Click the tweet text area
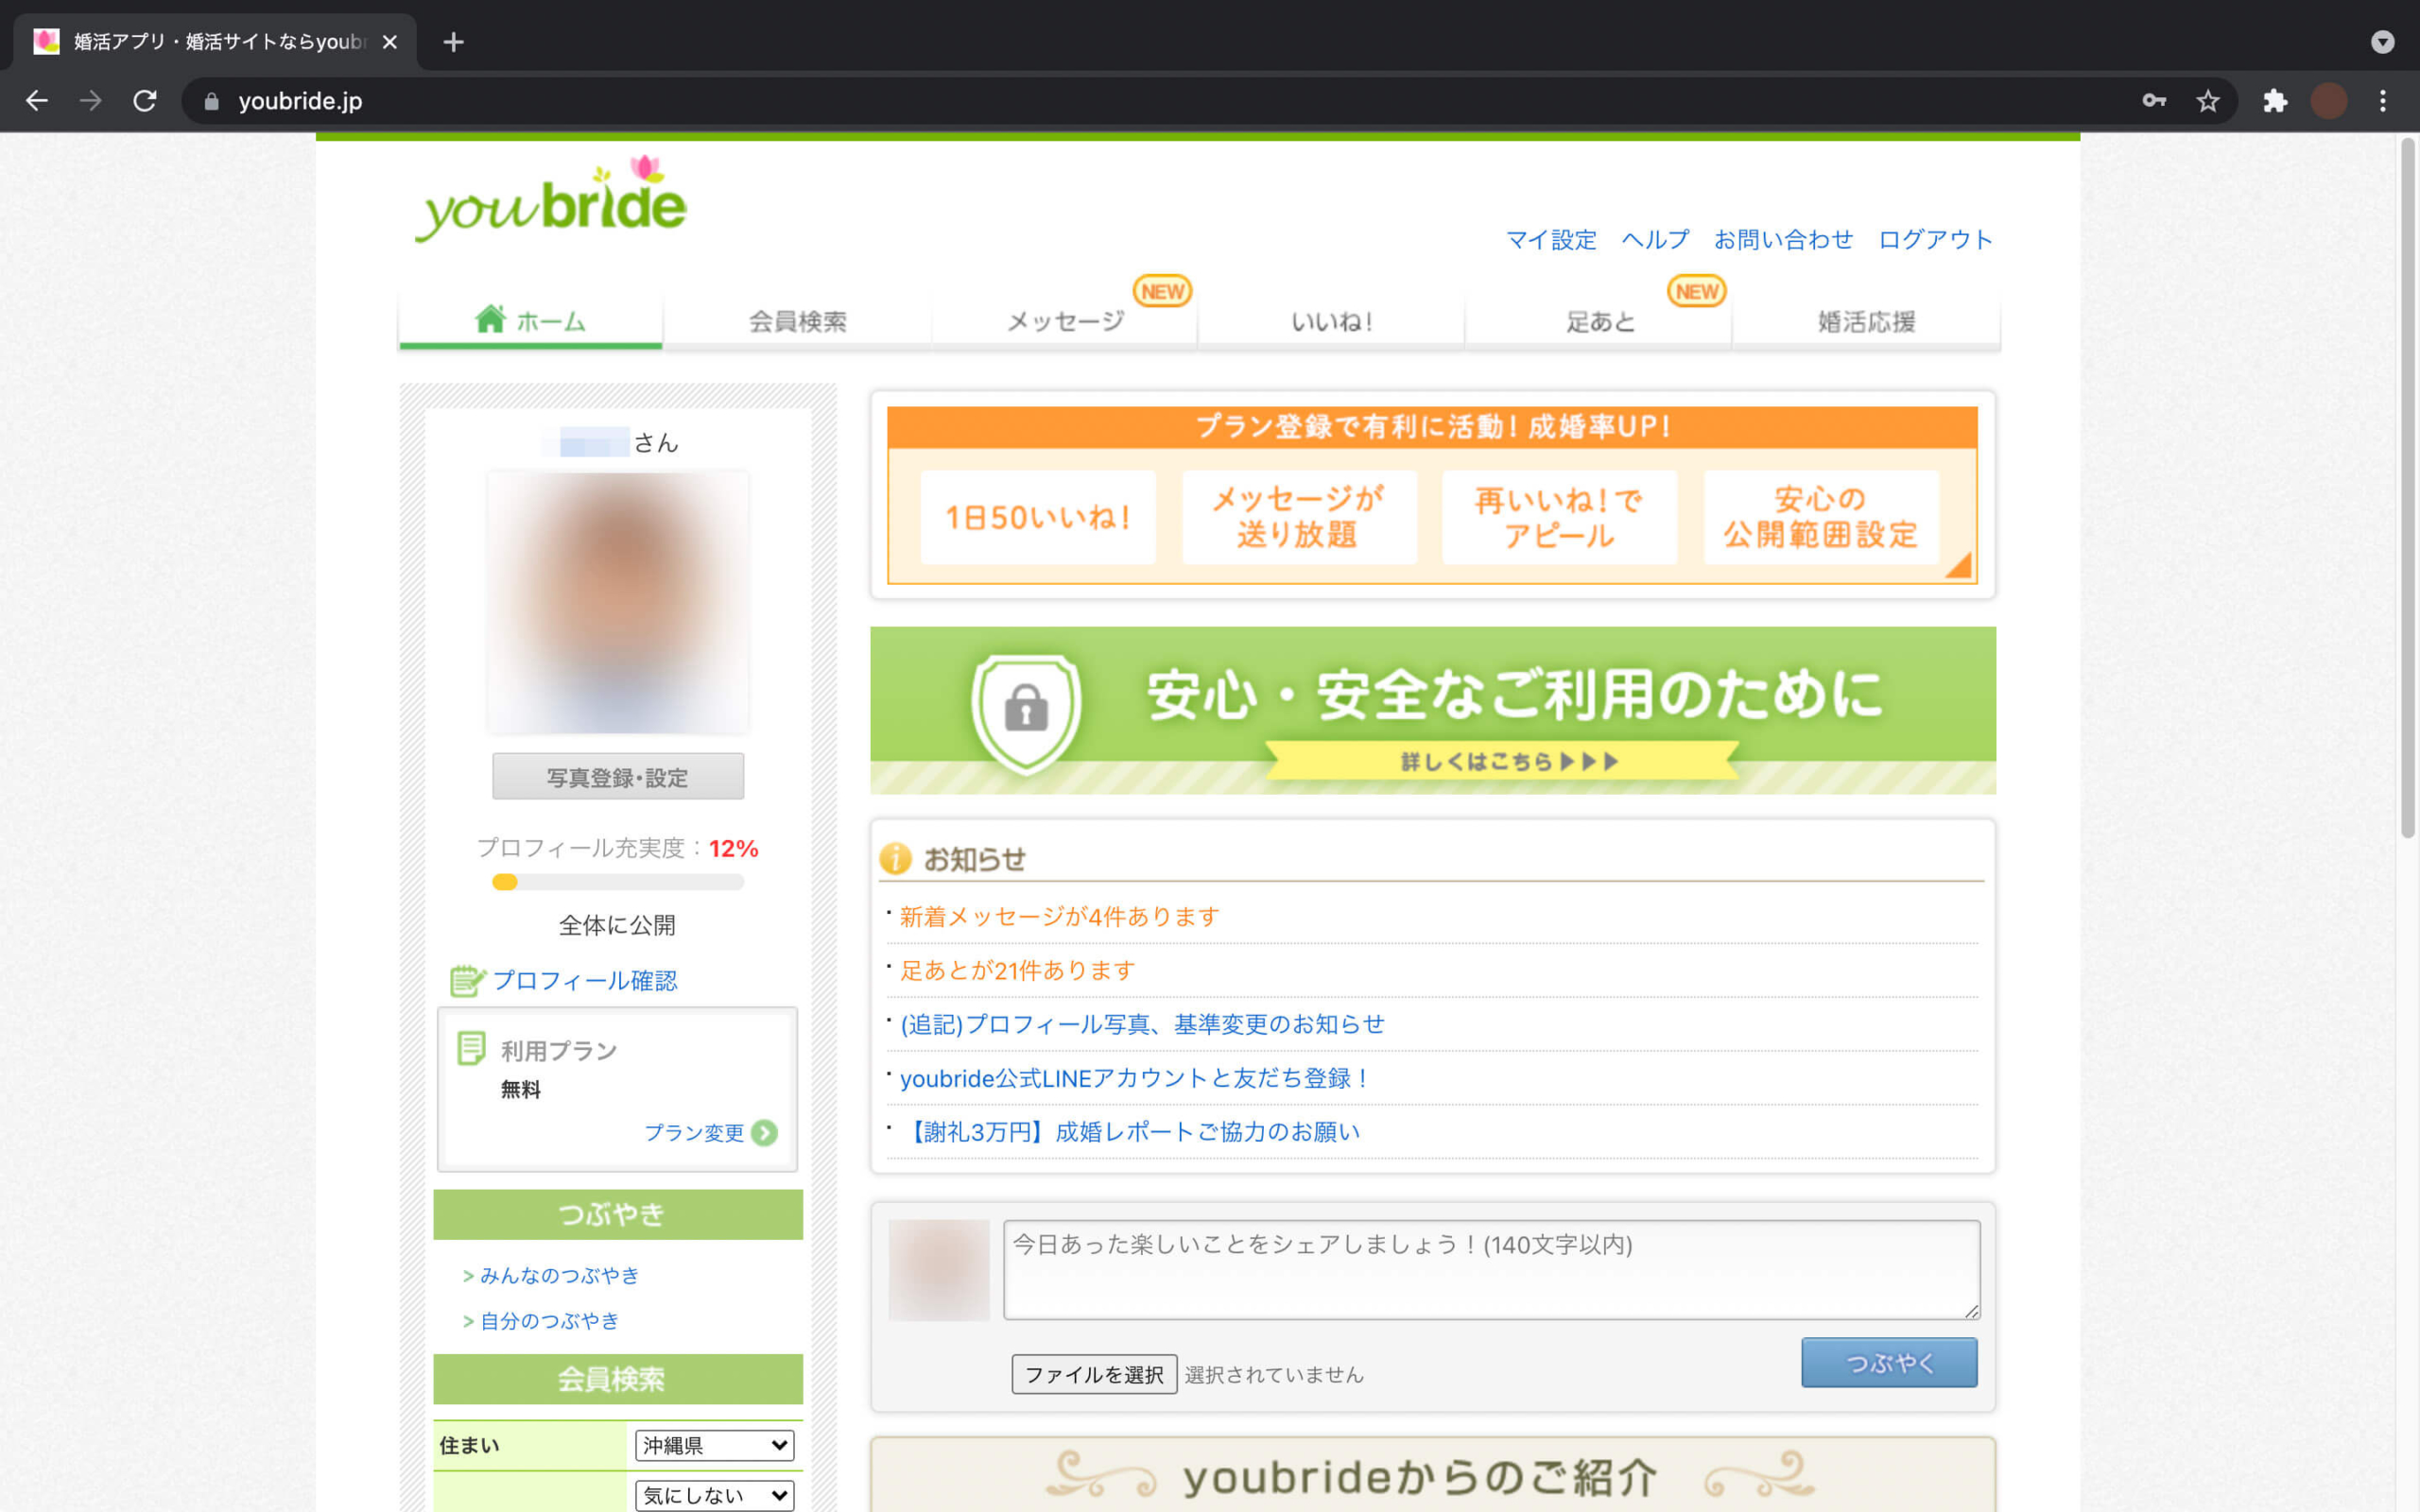 pyautogui.click(x=1492, y=1269)
